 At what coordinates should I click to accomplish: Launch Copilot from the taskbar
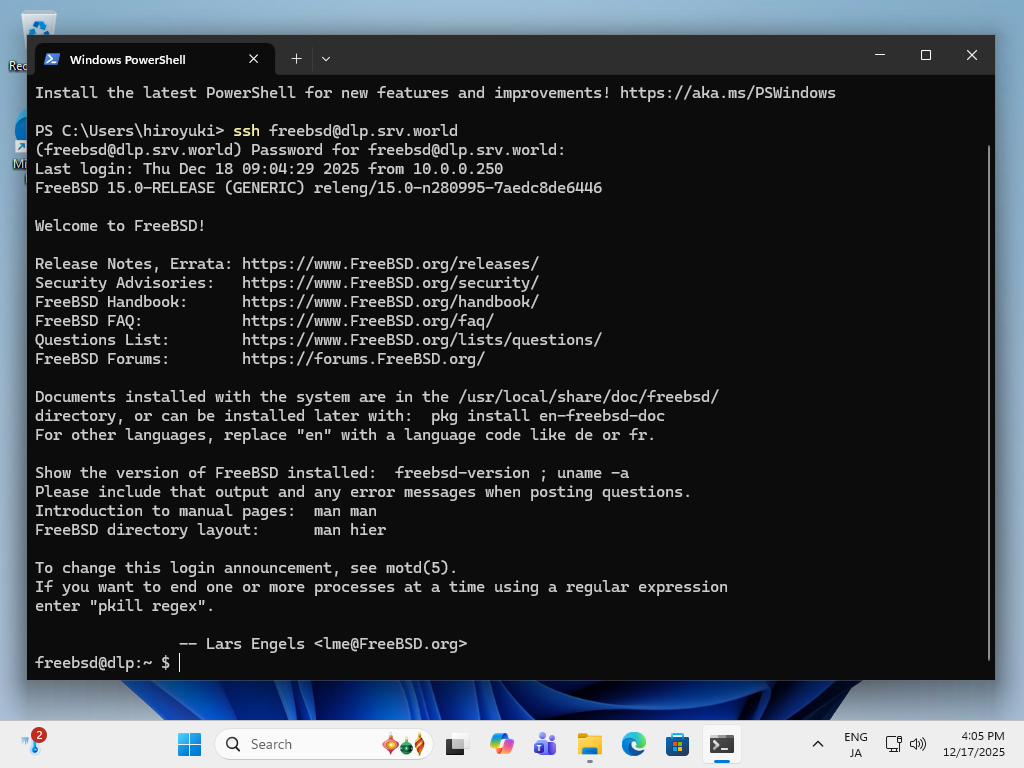501,744
